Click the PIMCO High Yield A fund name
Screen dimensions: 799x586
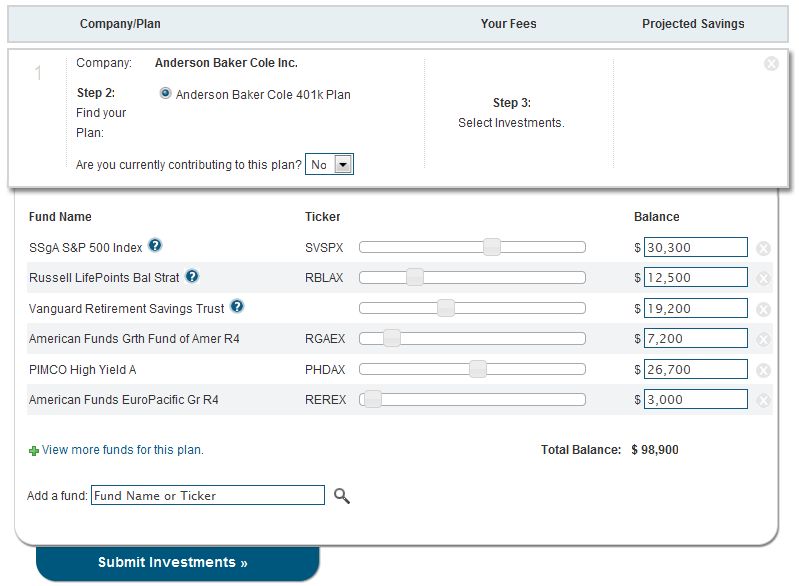pyautogui.click(x=83, y=369)
